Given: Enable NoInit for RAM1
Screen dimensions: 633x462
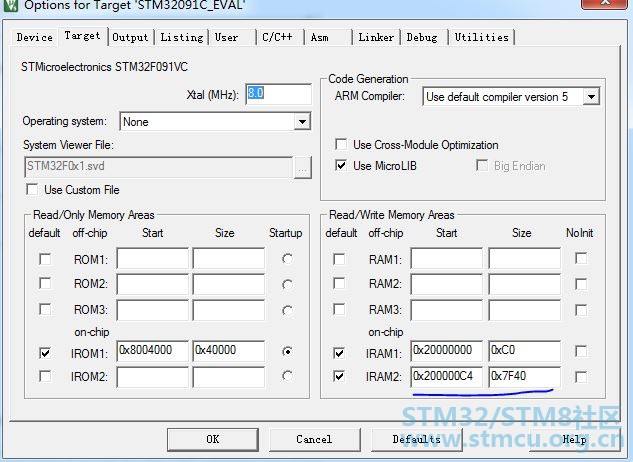Looking at the screenshot, I should (581, 258).
